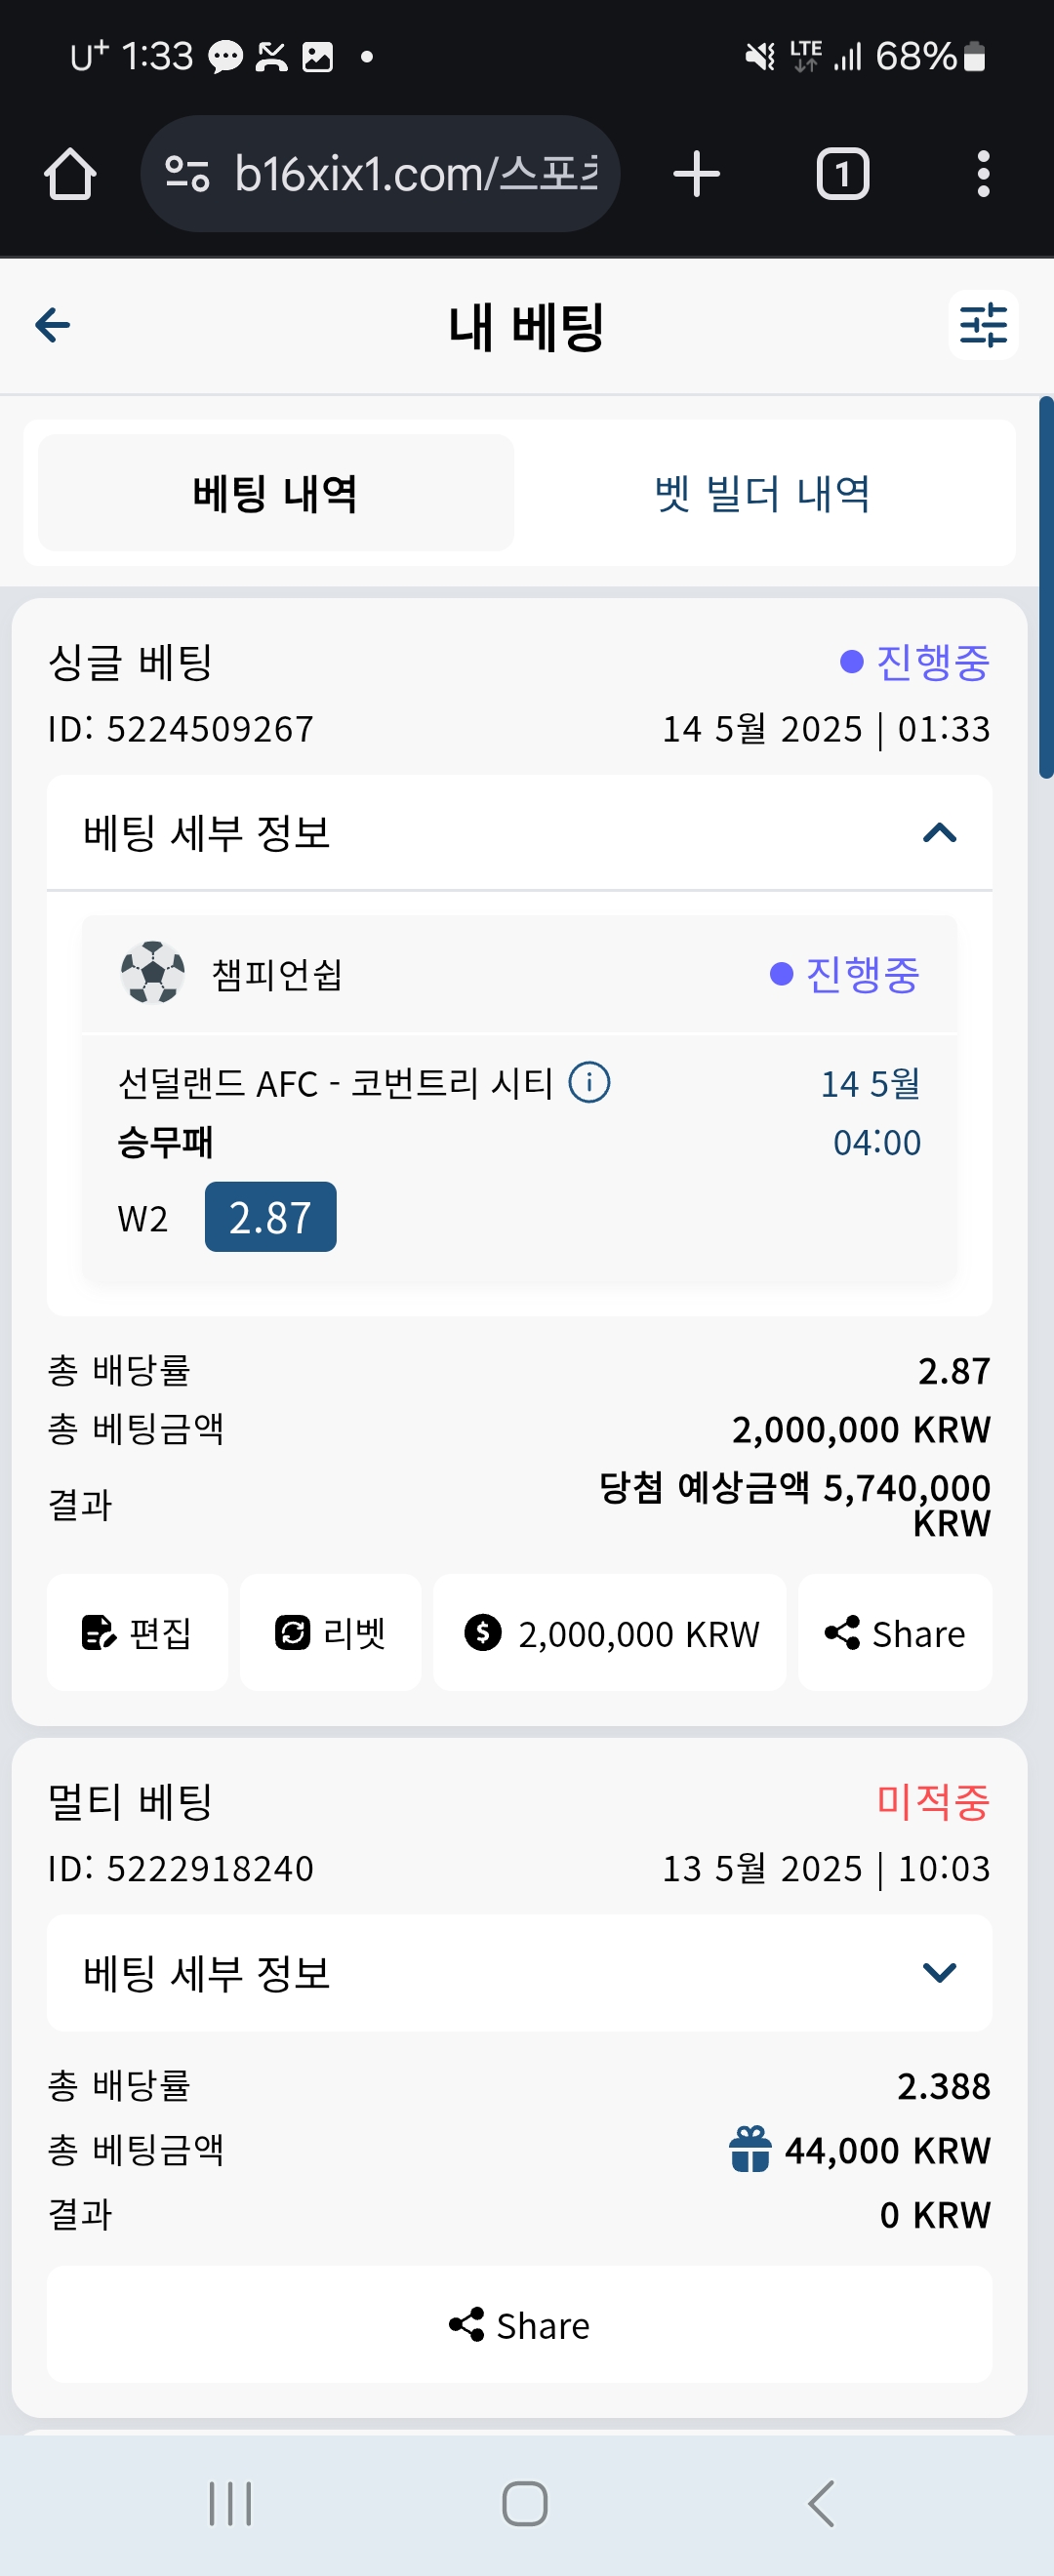Click the 리벳 rebet button

(x=330, y=1632)
